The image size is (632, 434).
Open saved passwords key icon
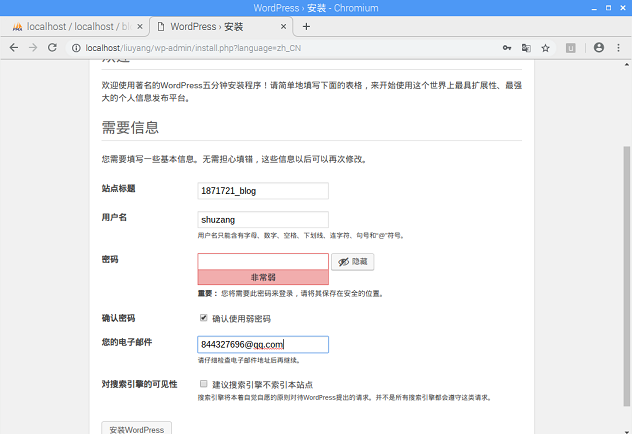click(x=507, y=48)
